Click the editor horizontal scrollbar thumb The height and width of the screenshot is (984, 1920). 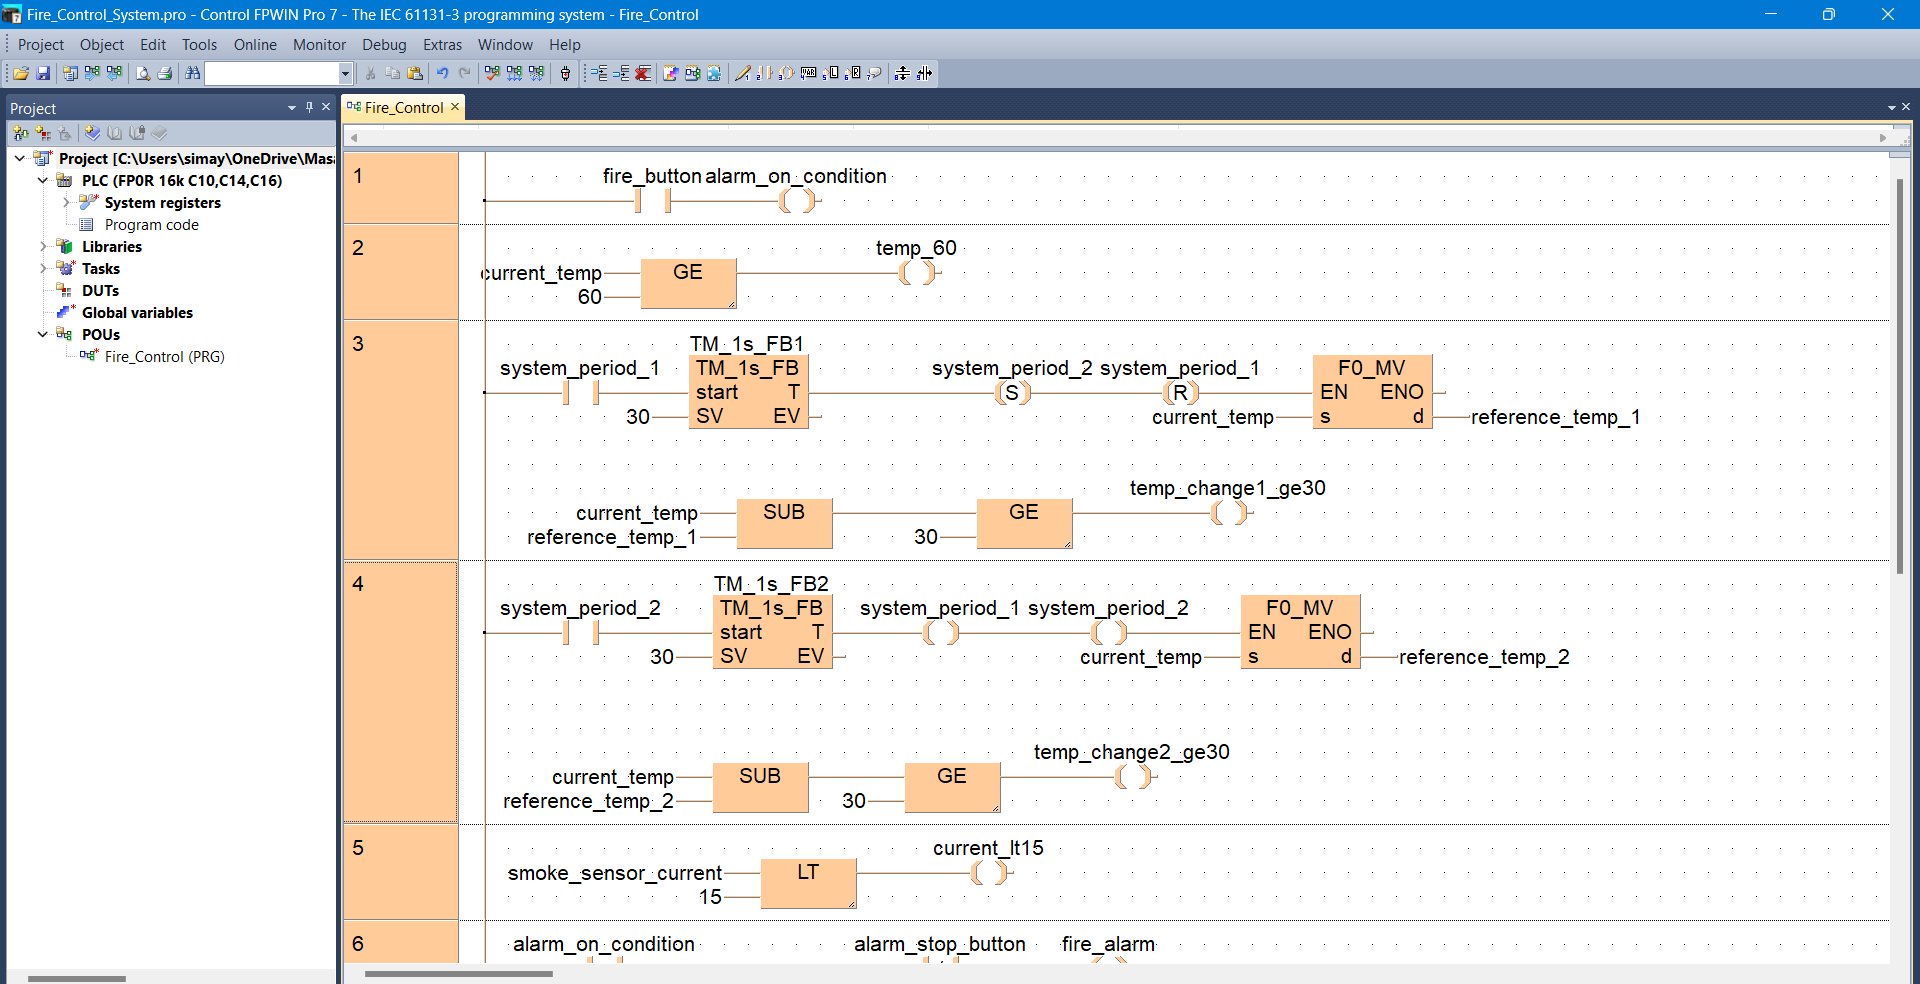pyautogui.click(x=459, y=973)
